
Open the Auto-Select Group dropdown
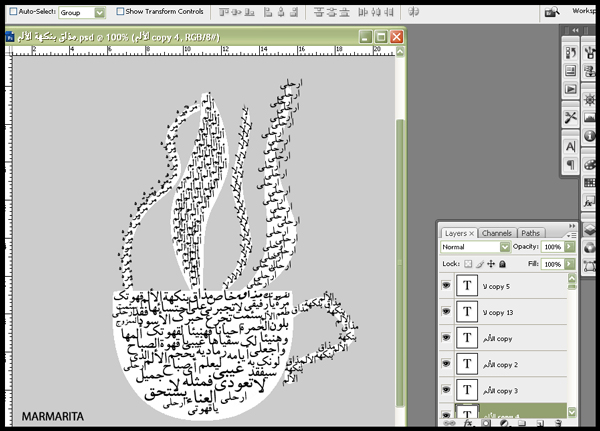click(99, 13)
